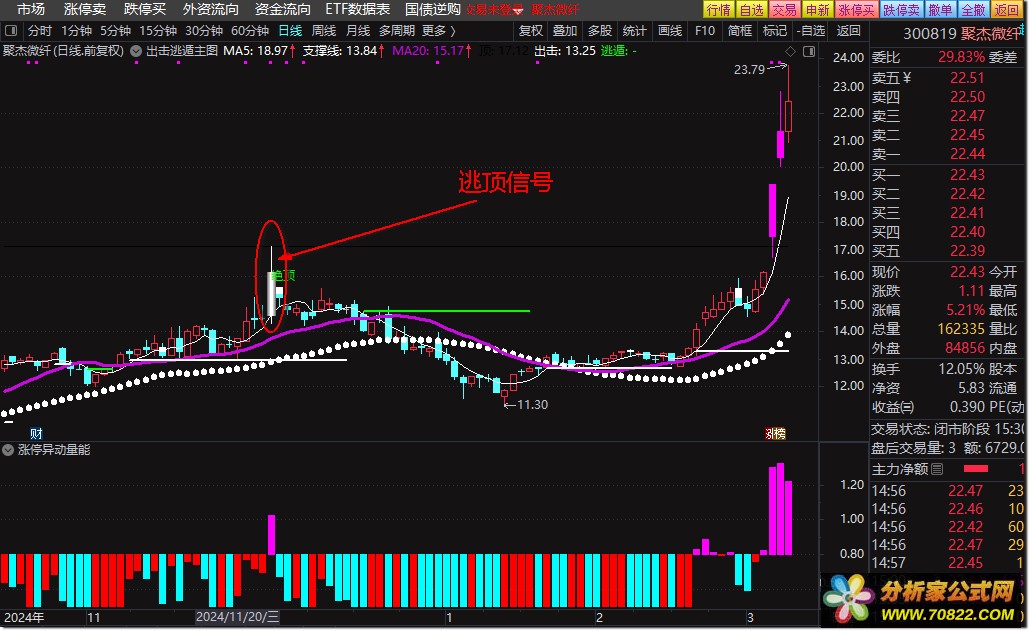The image size is (1031, 631).
Task: Open the 跌停买 menu item
Action: (145, 9)
